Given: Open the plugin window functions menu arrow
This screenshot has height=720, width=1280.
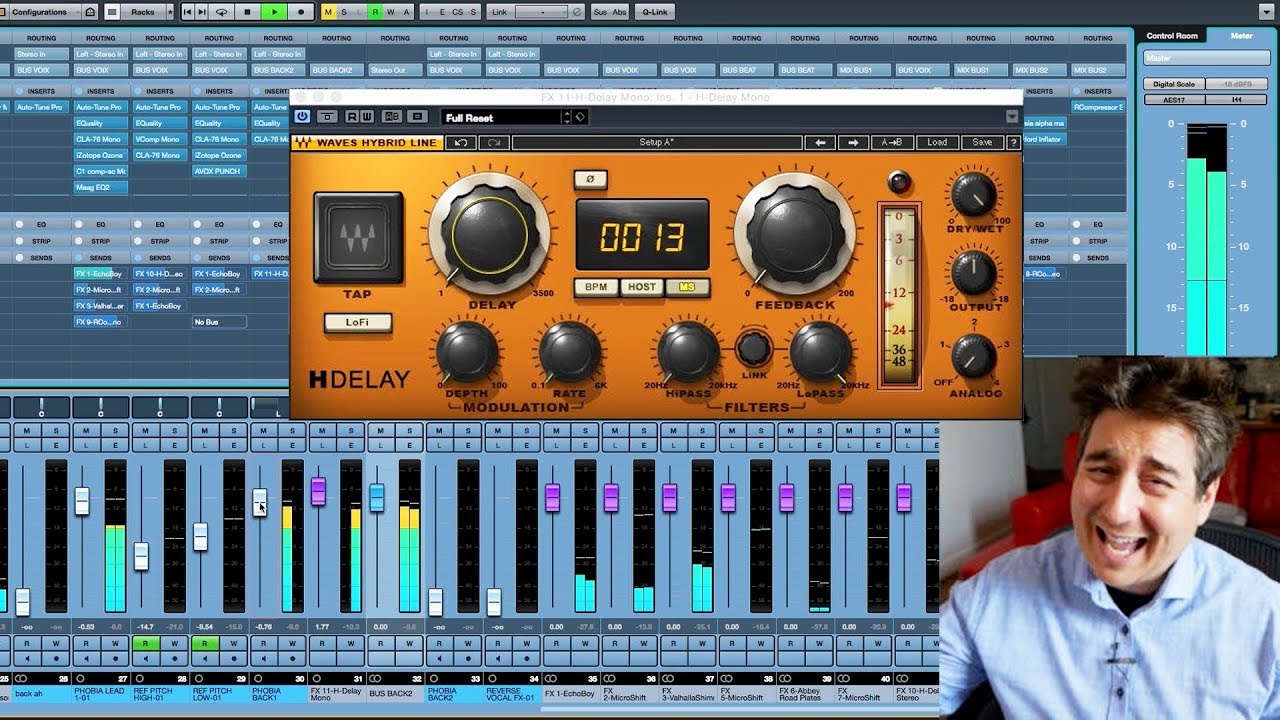Looking at the screenshot, I should [x=1012, y=117].
